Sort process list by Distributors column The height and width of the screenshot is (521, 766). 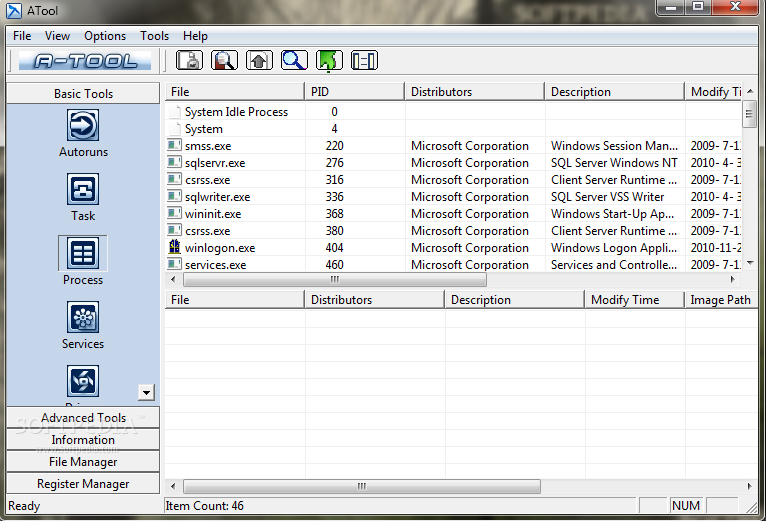pyautogui.click(x=474, y=92)
